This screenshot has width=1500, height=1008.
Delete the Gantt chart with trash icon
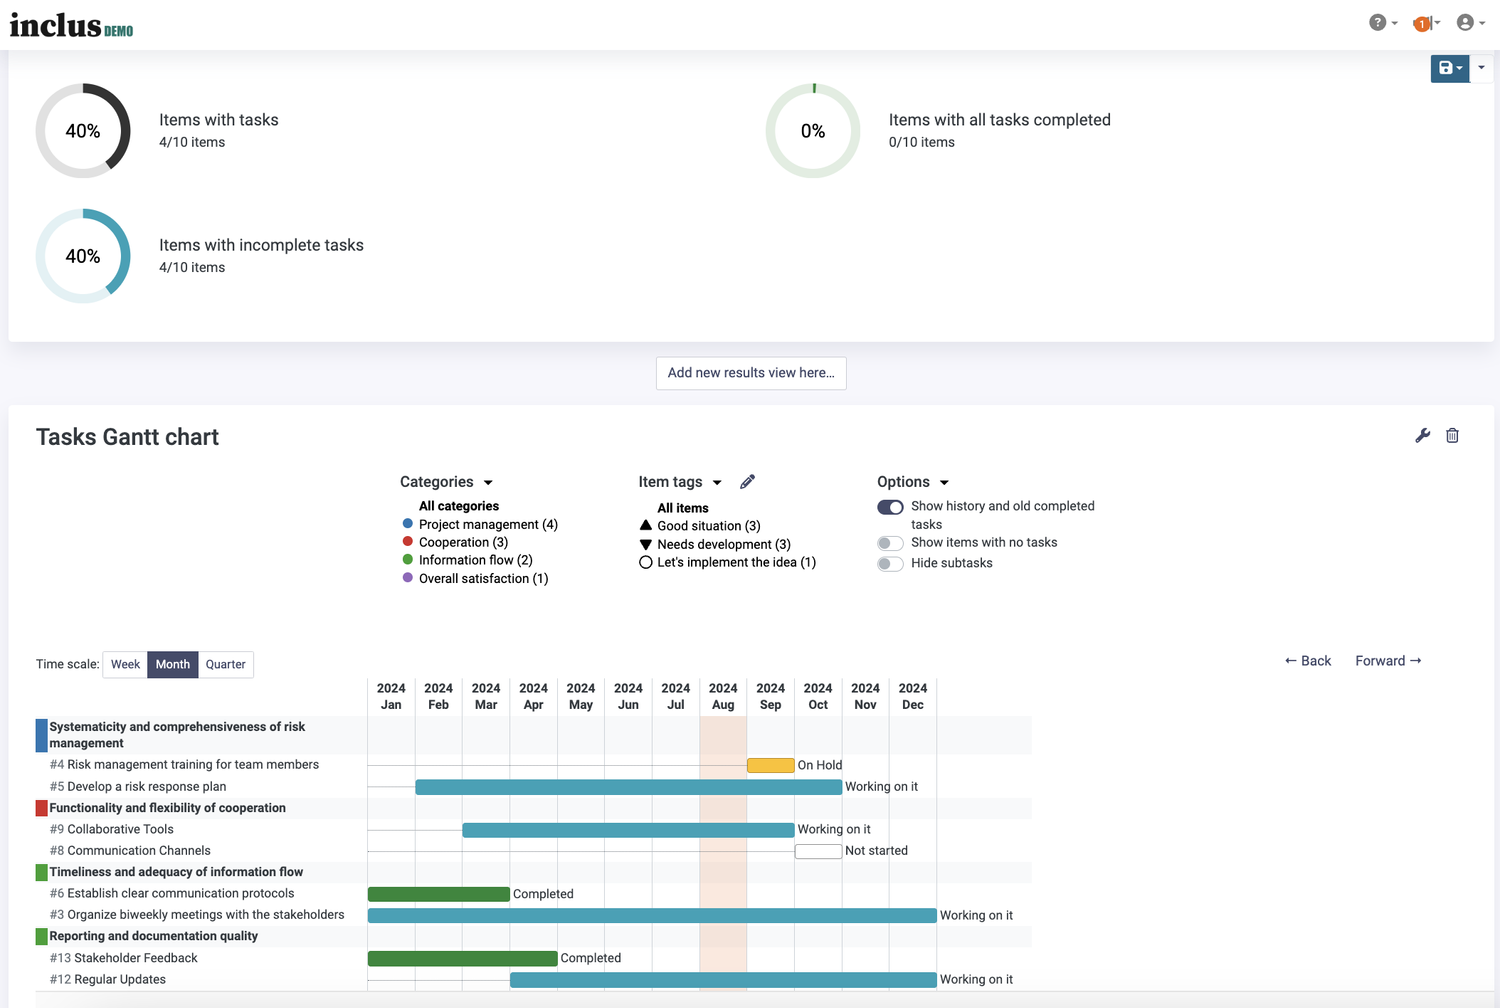point(1452,435)
